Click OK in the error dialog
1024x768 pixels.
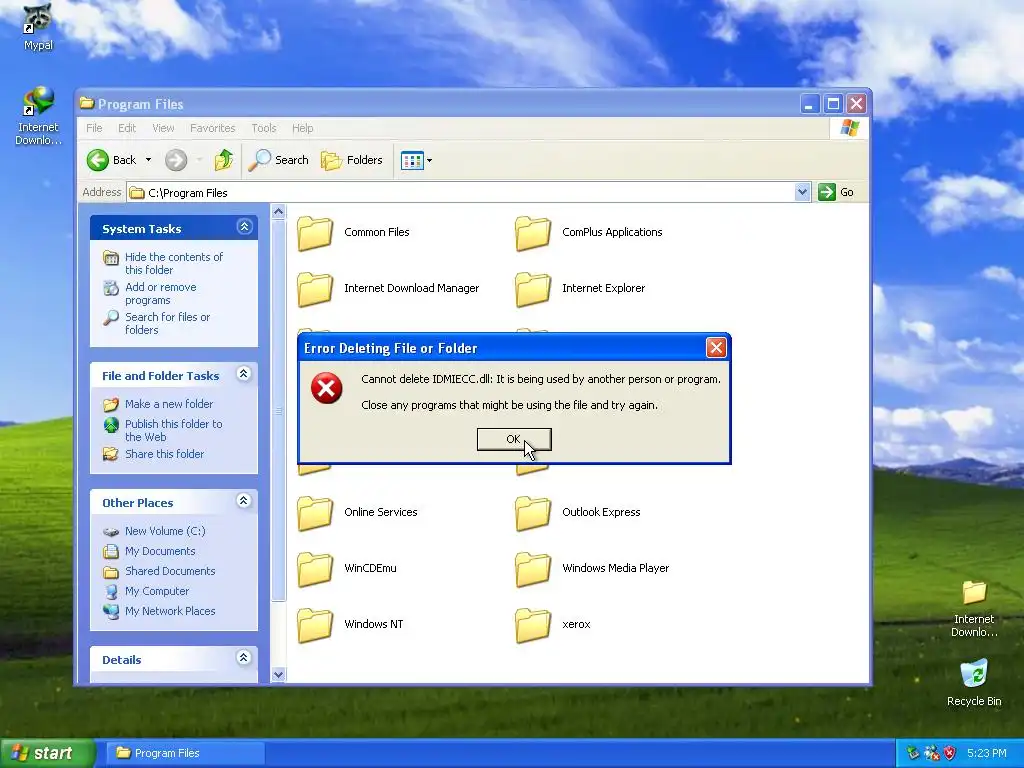[514, 440]
